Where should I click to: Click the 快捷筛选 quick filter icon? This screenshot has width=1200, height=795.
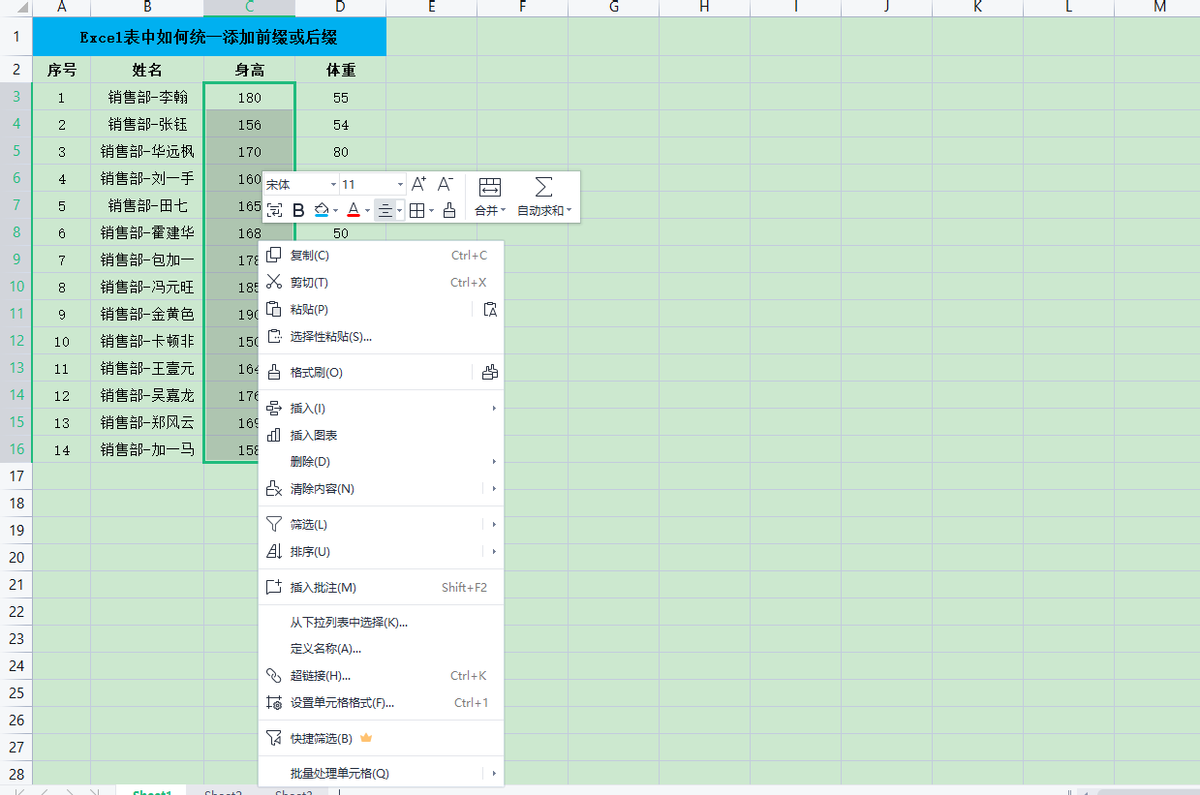click(x=274, y=738)
